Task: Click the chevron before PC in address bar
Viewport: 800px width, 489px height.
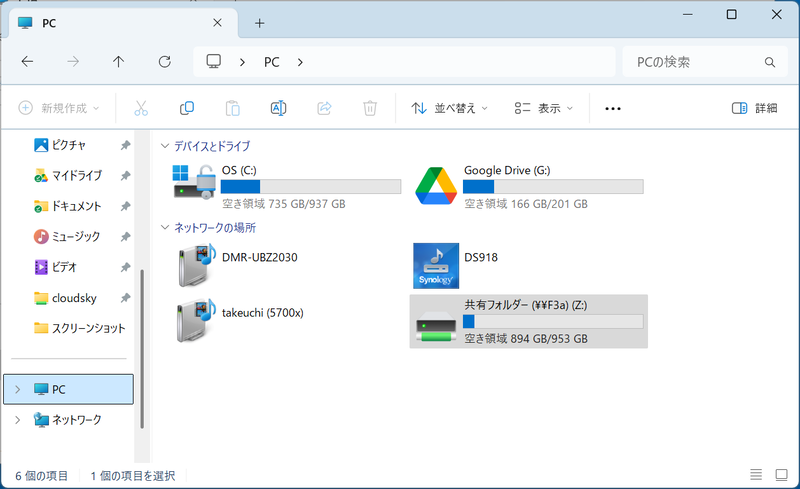Action: tap(242, 62)
